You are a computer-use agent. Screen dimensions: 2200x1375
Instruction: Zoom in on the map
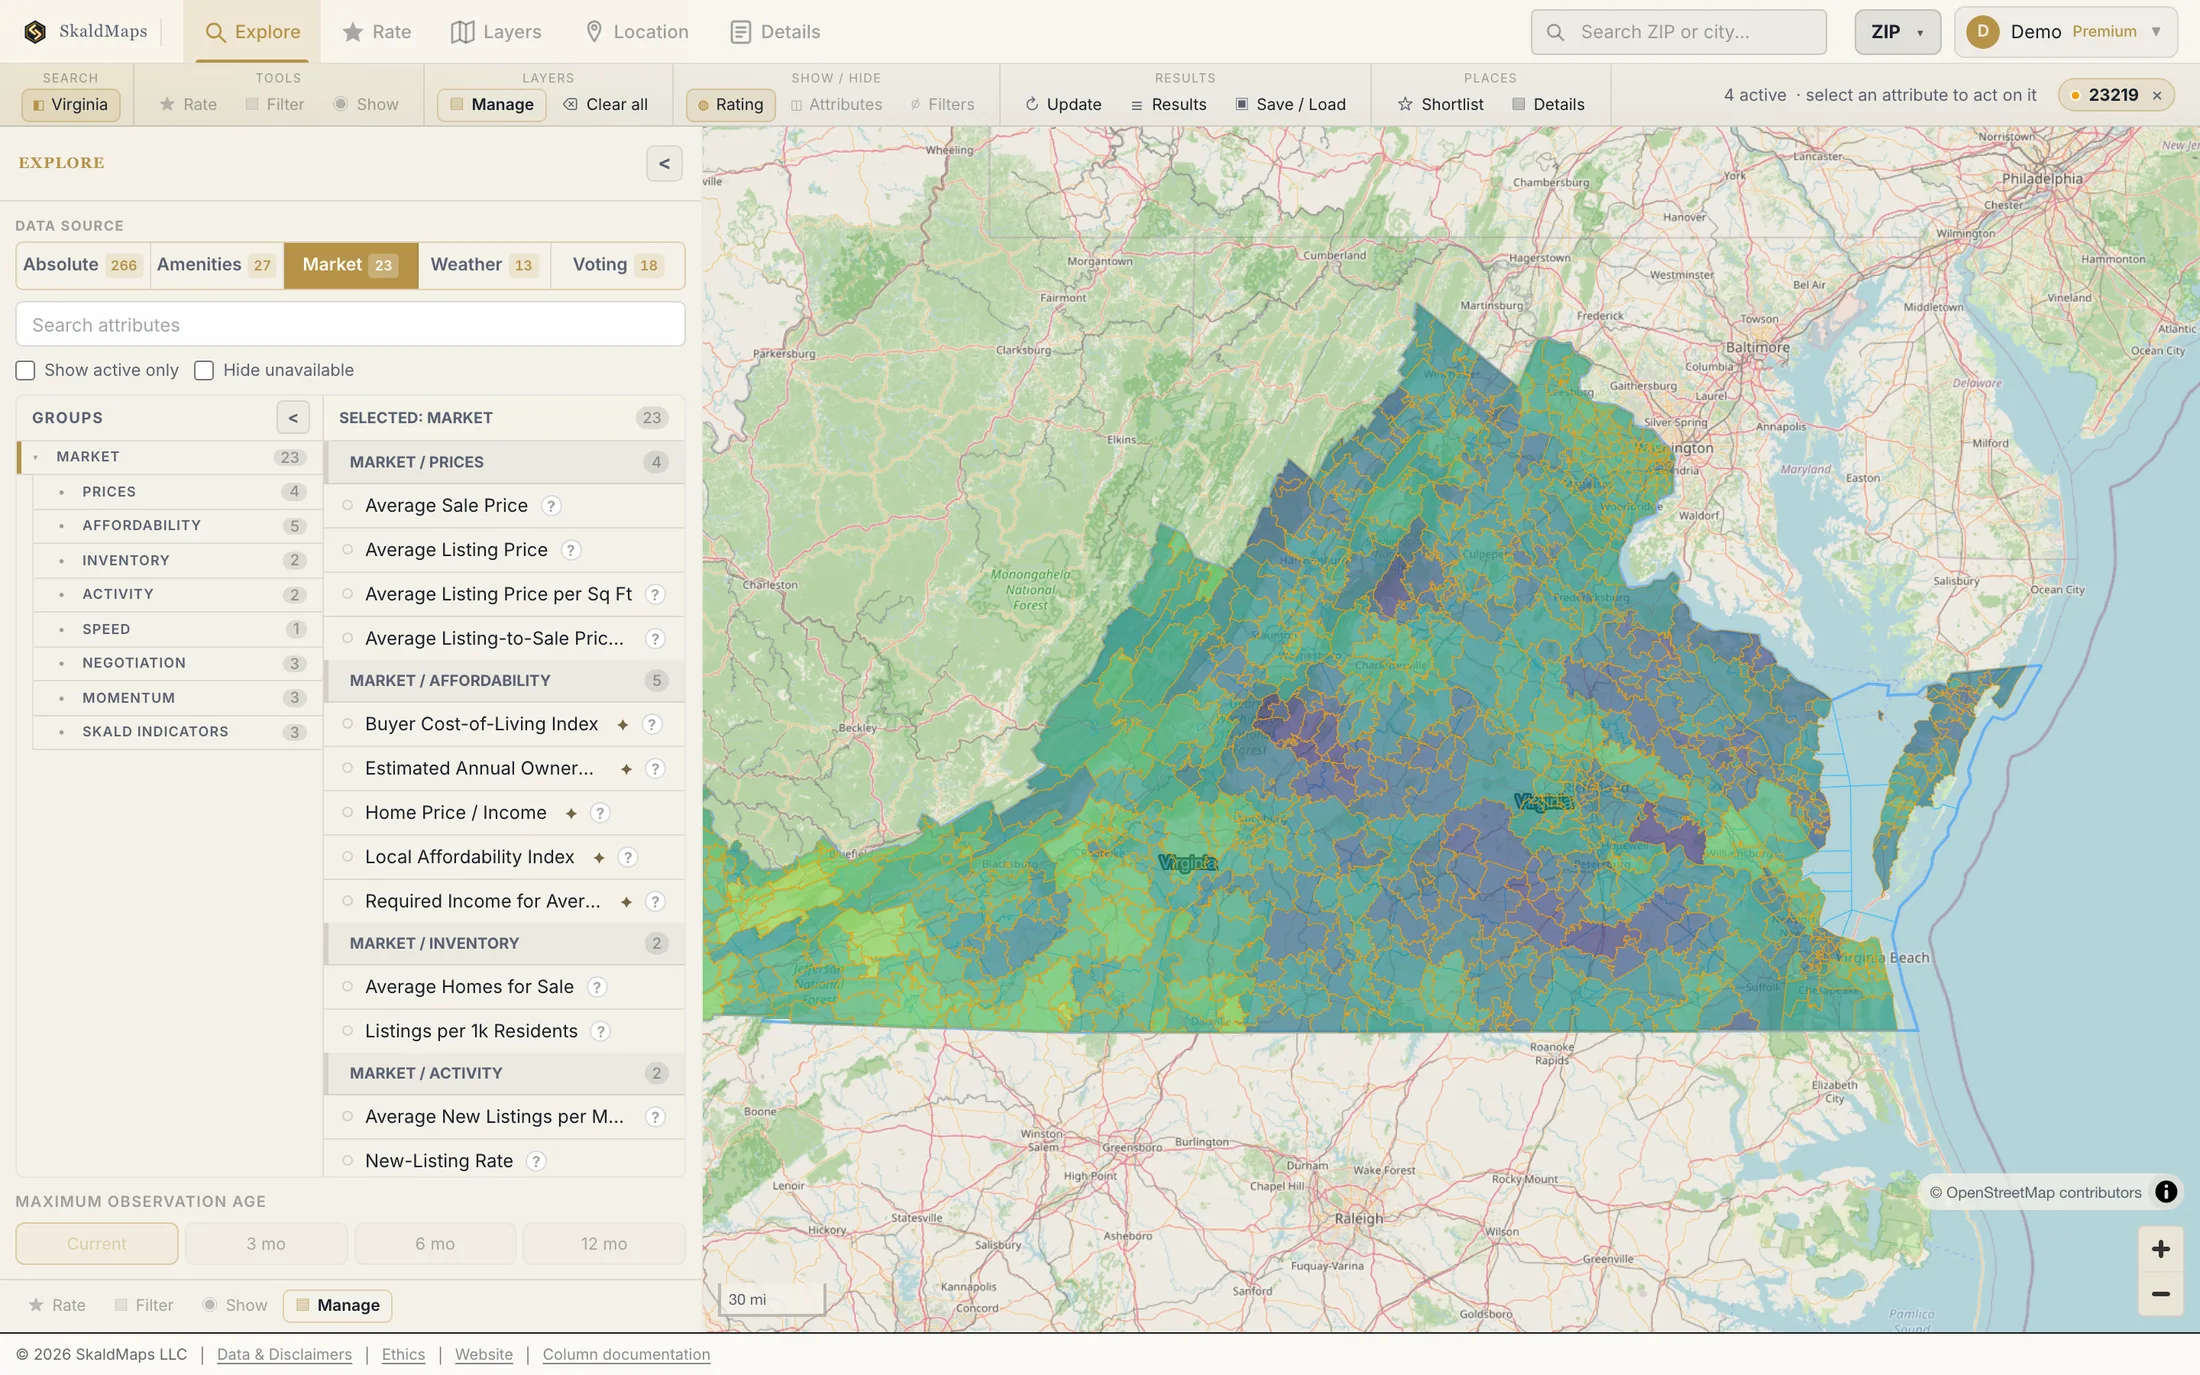click(2160, 1249)
